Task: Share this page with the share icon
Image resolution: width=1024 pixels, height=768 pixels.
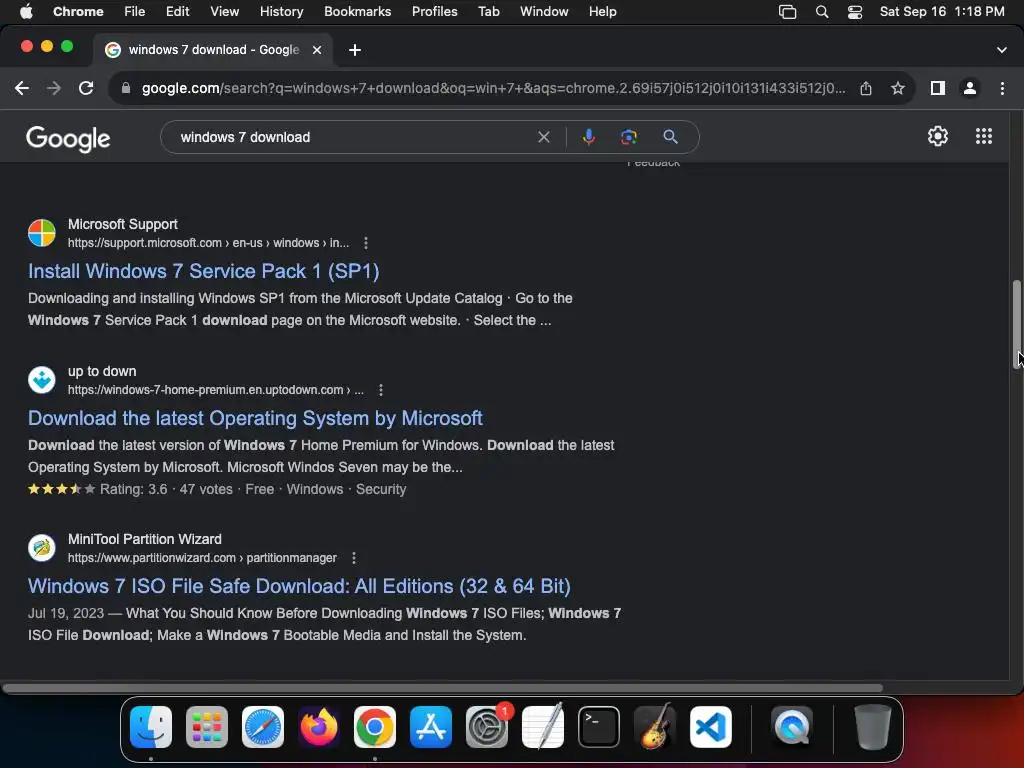Action: tap(866, 88)
